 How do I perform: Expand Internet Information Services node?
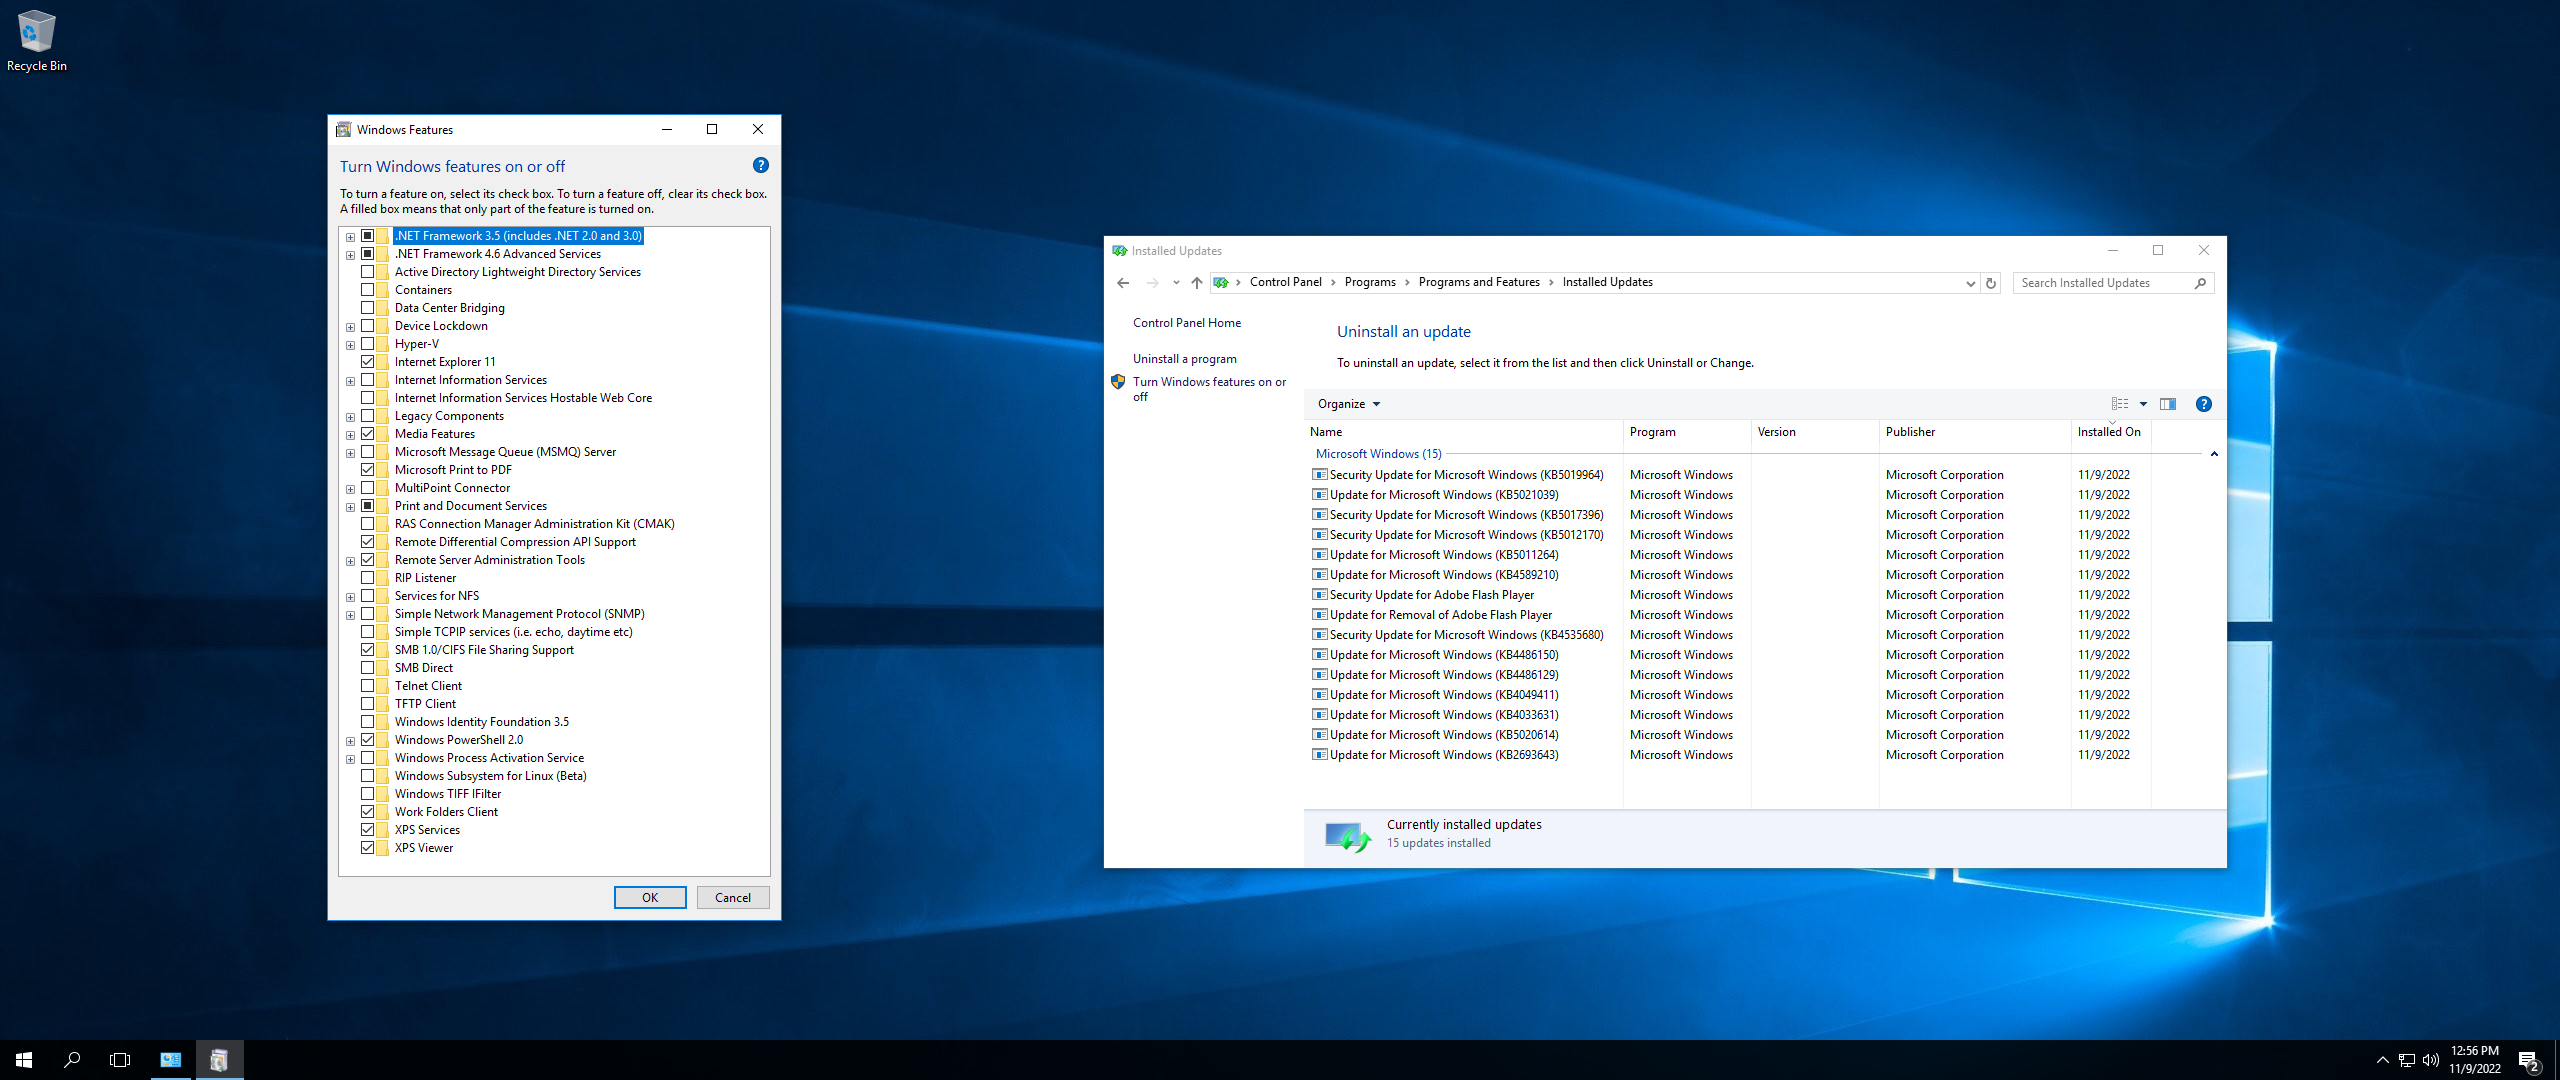pos(350,381)
